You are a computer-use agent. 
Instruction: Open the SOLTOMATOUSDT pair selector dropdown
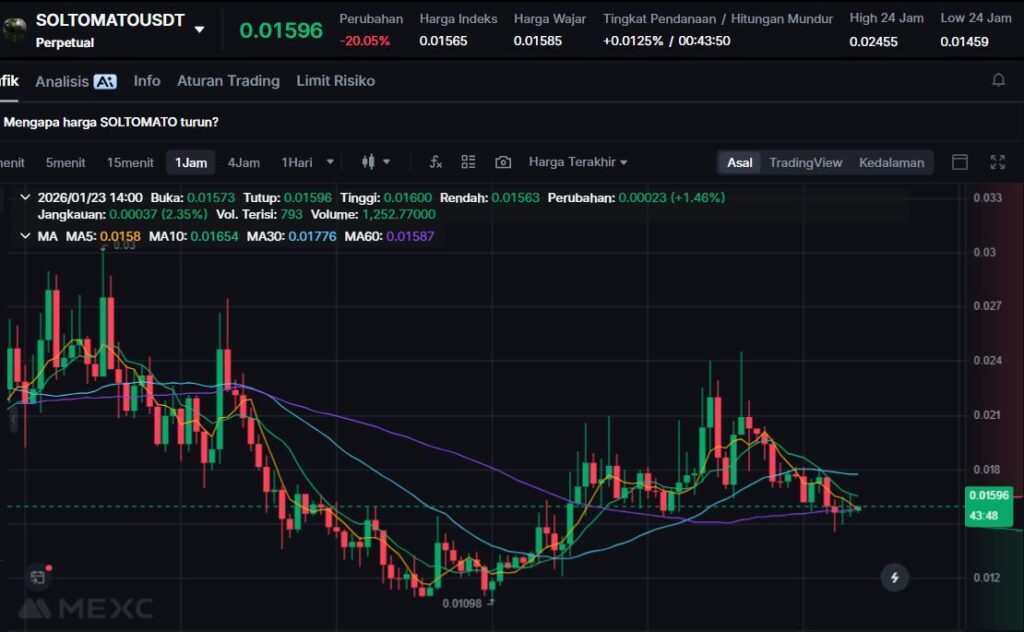pos(199,29)
